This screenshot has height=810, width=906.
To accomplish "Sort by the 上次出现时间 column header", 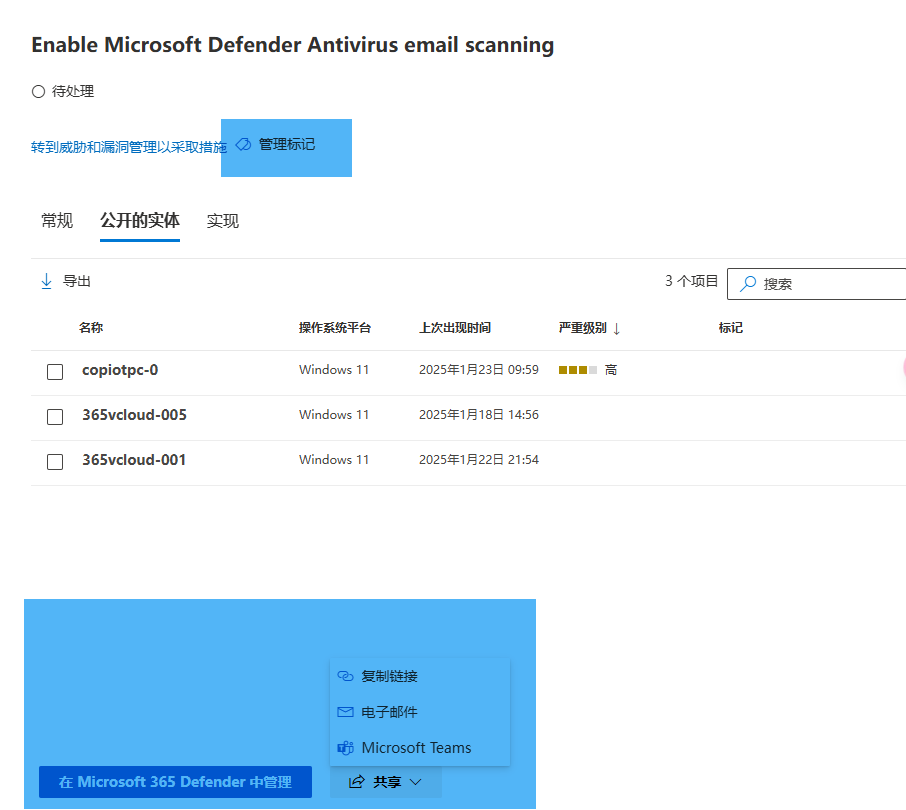I will (x=455, y=328).
